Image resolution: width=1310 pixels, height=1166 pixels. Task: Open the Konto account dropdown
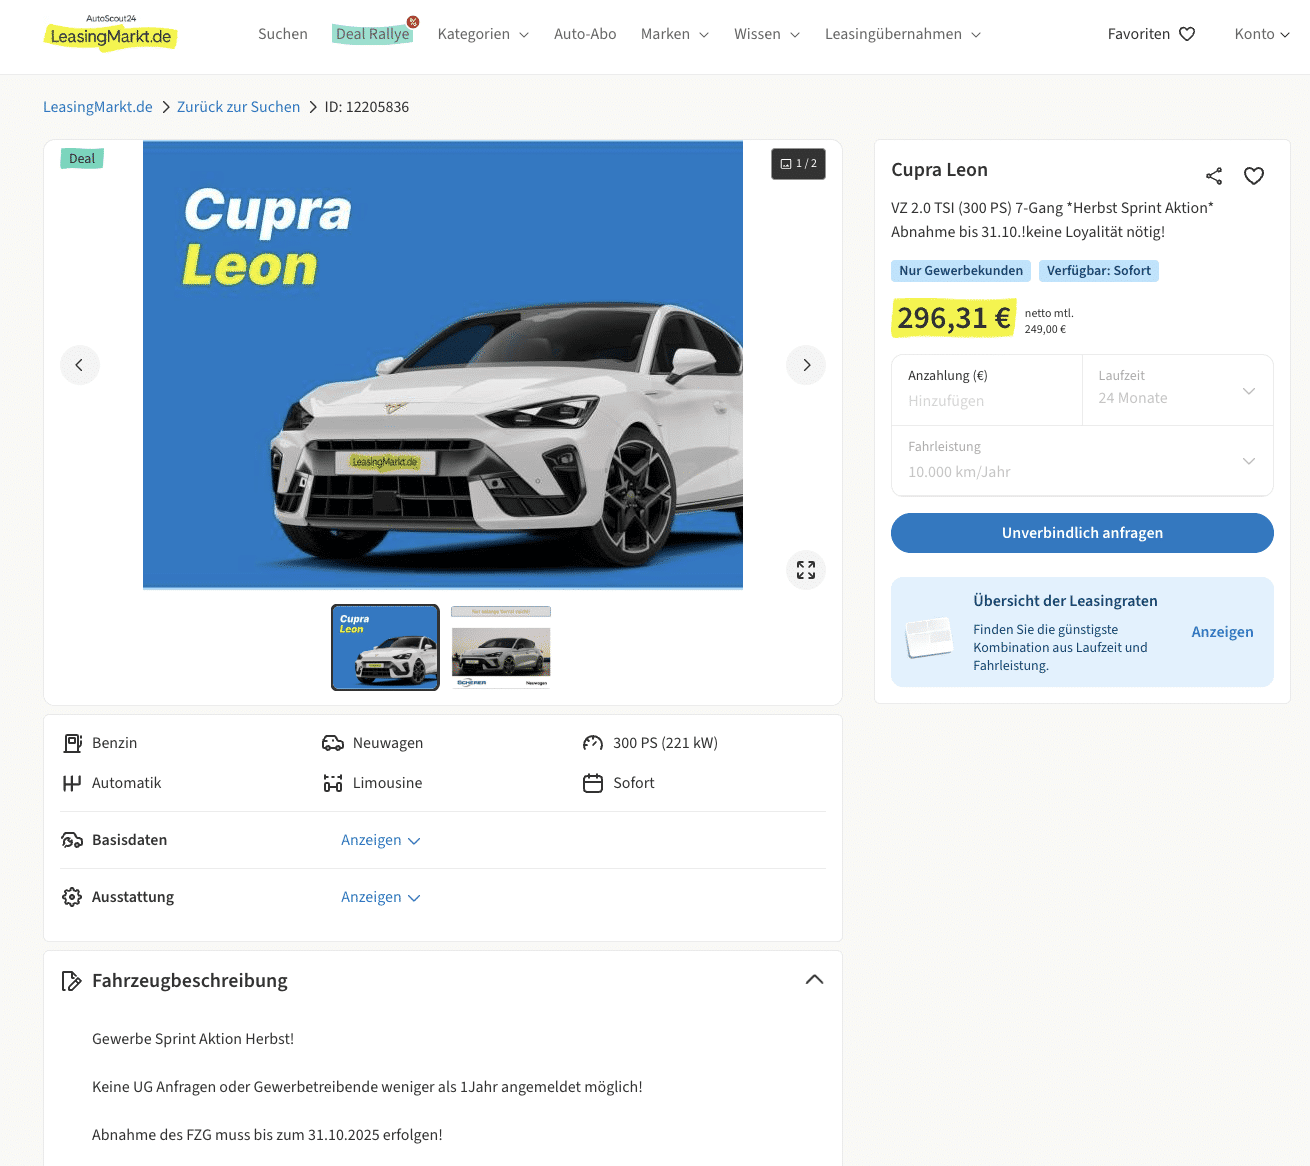coord(1262,34)
